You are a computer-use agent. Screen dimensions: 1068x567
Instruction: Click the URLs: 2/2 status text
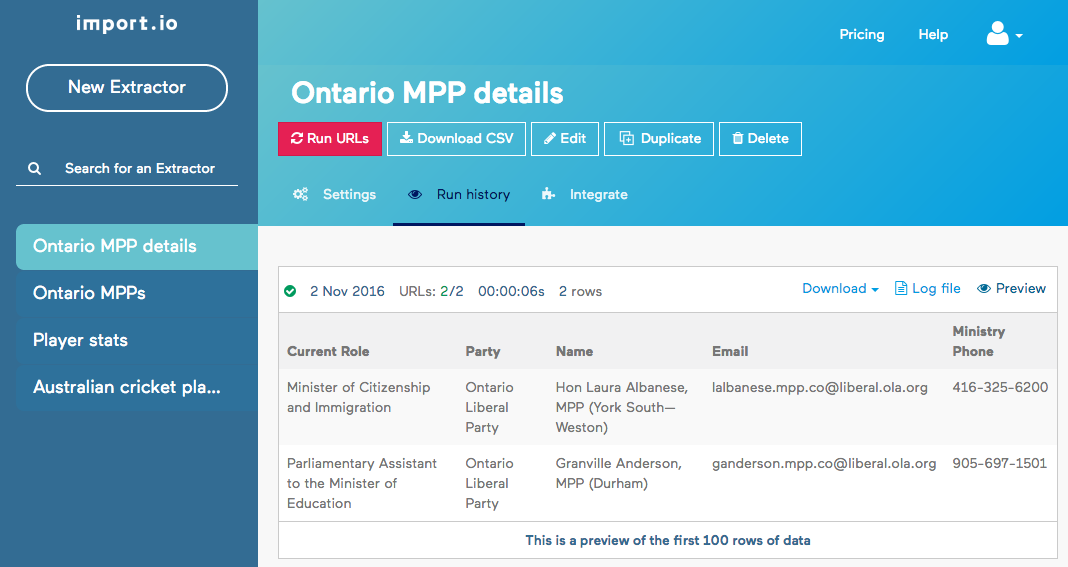coord(431,291)
